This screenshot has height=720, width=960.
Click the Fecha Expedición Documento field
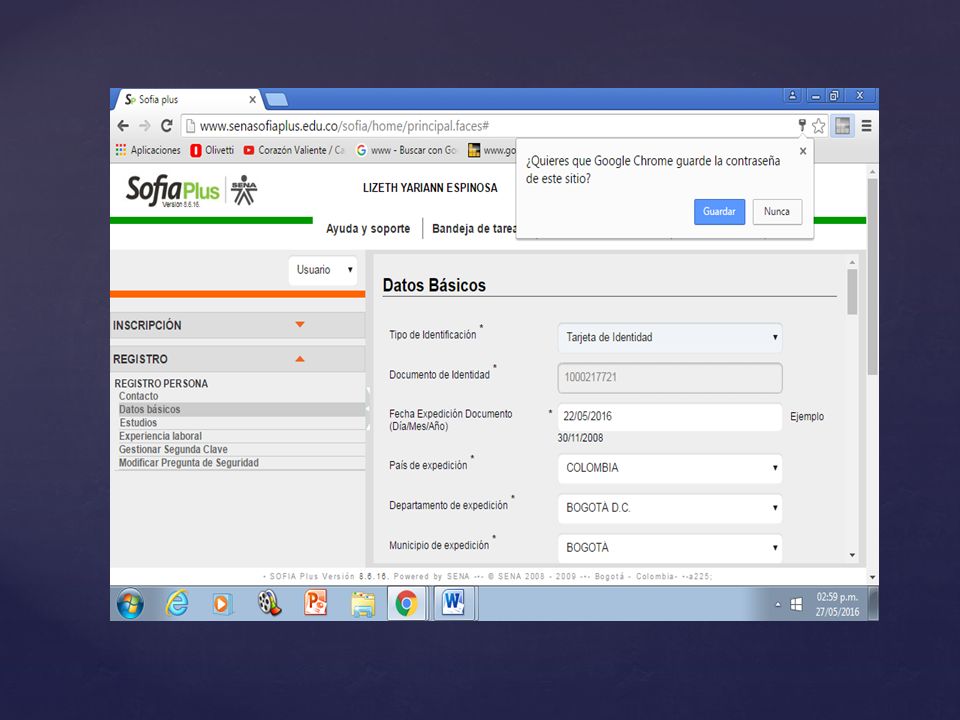[670, 417]
